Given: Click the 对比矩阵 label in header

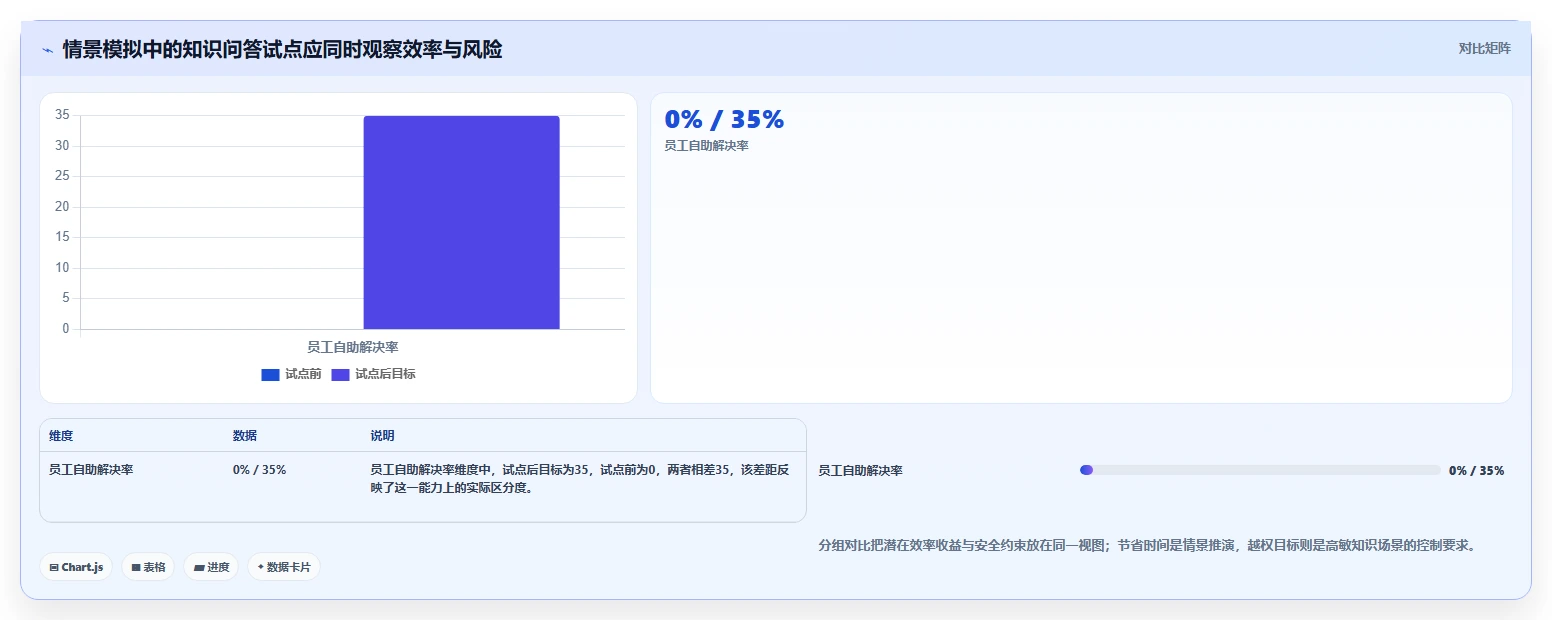Looking at the screenshot, I should click(1484, 48).
